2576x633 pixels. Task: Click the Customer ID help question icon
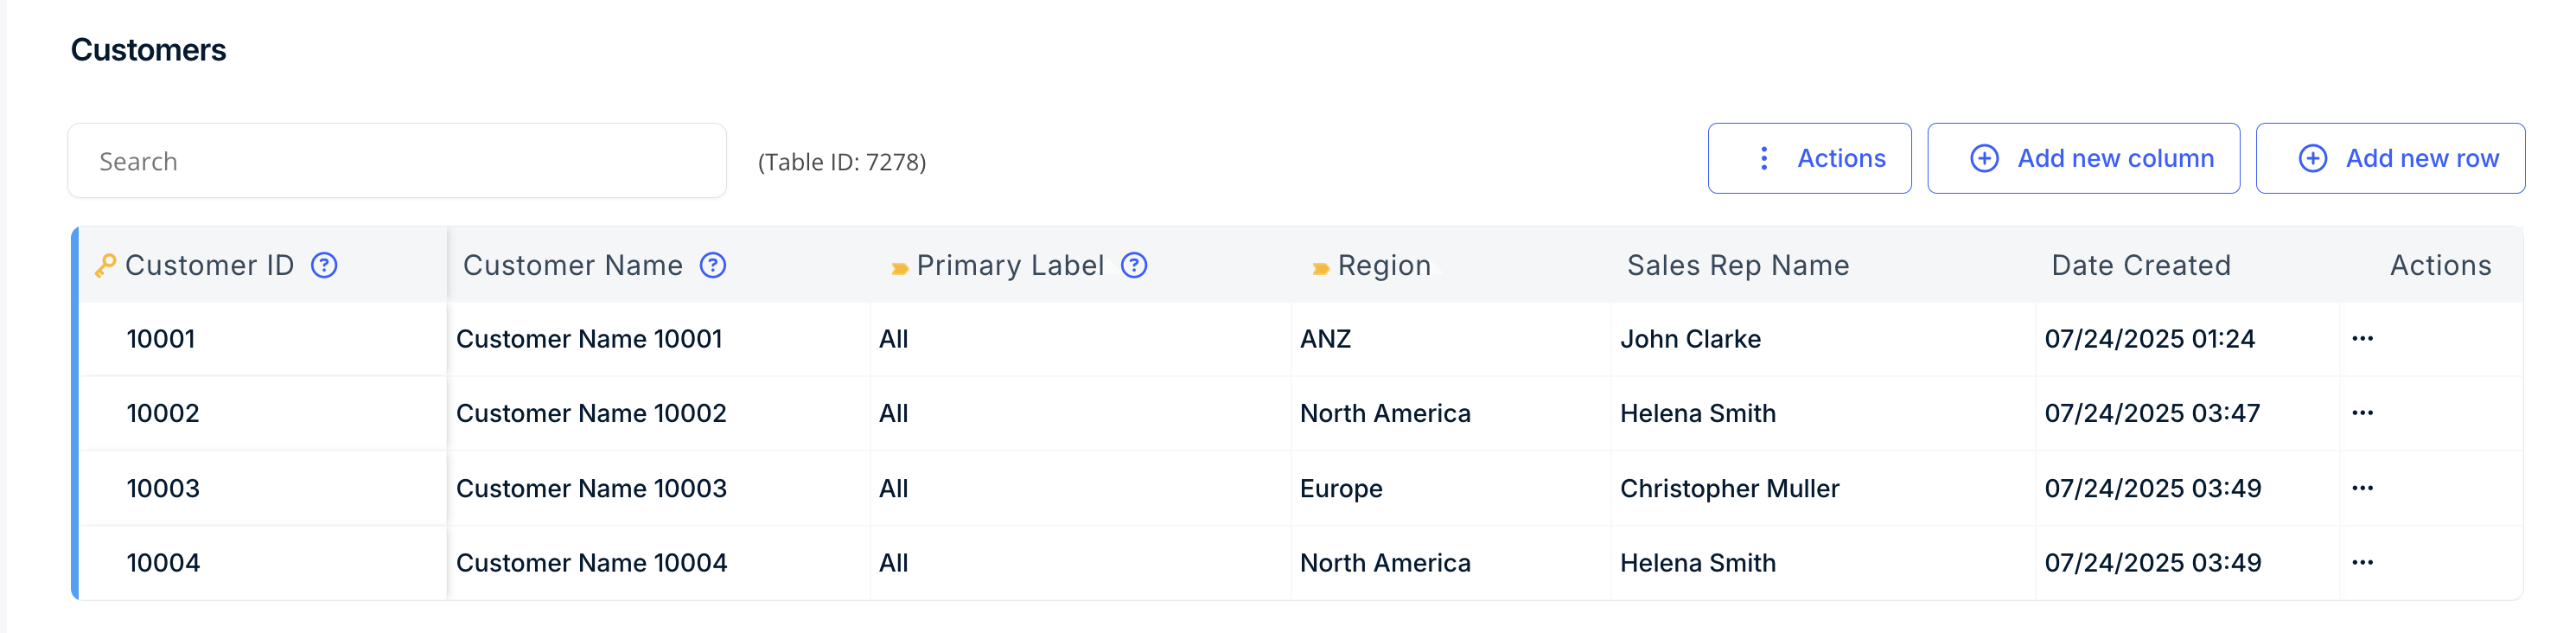point(324,265)
